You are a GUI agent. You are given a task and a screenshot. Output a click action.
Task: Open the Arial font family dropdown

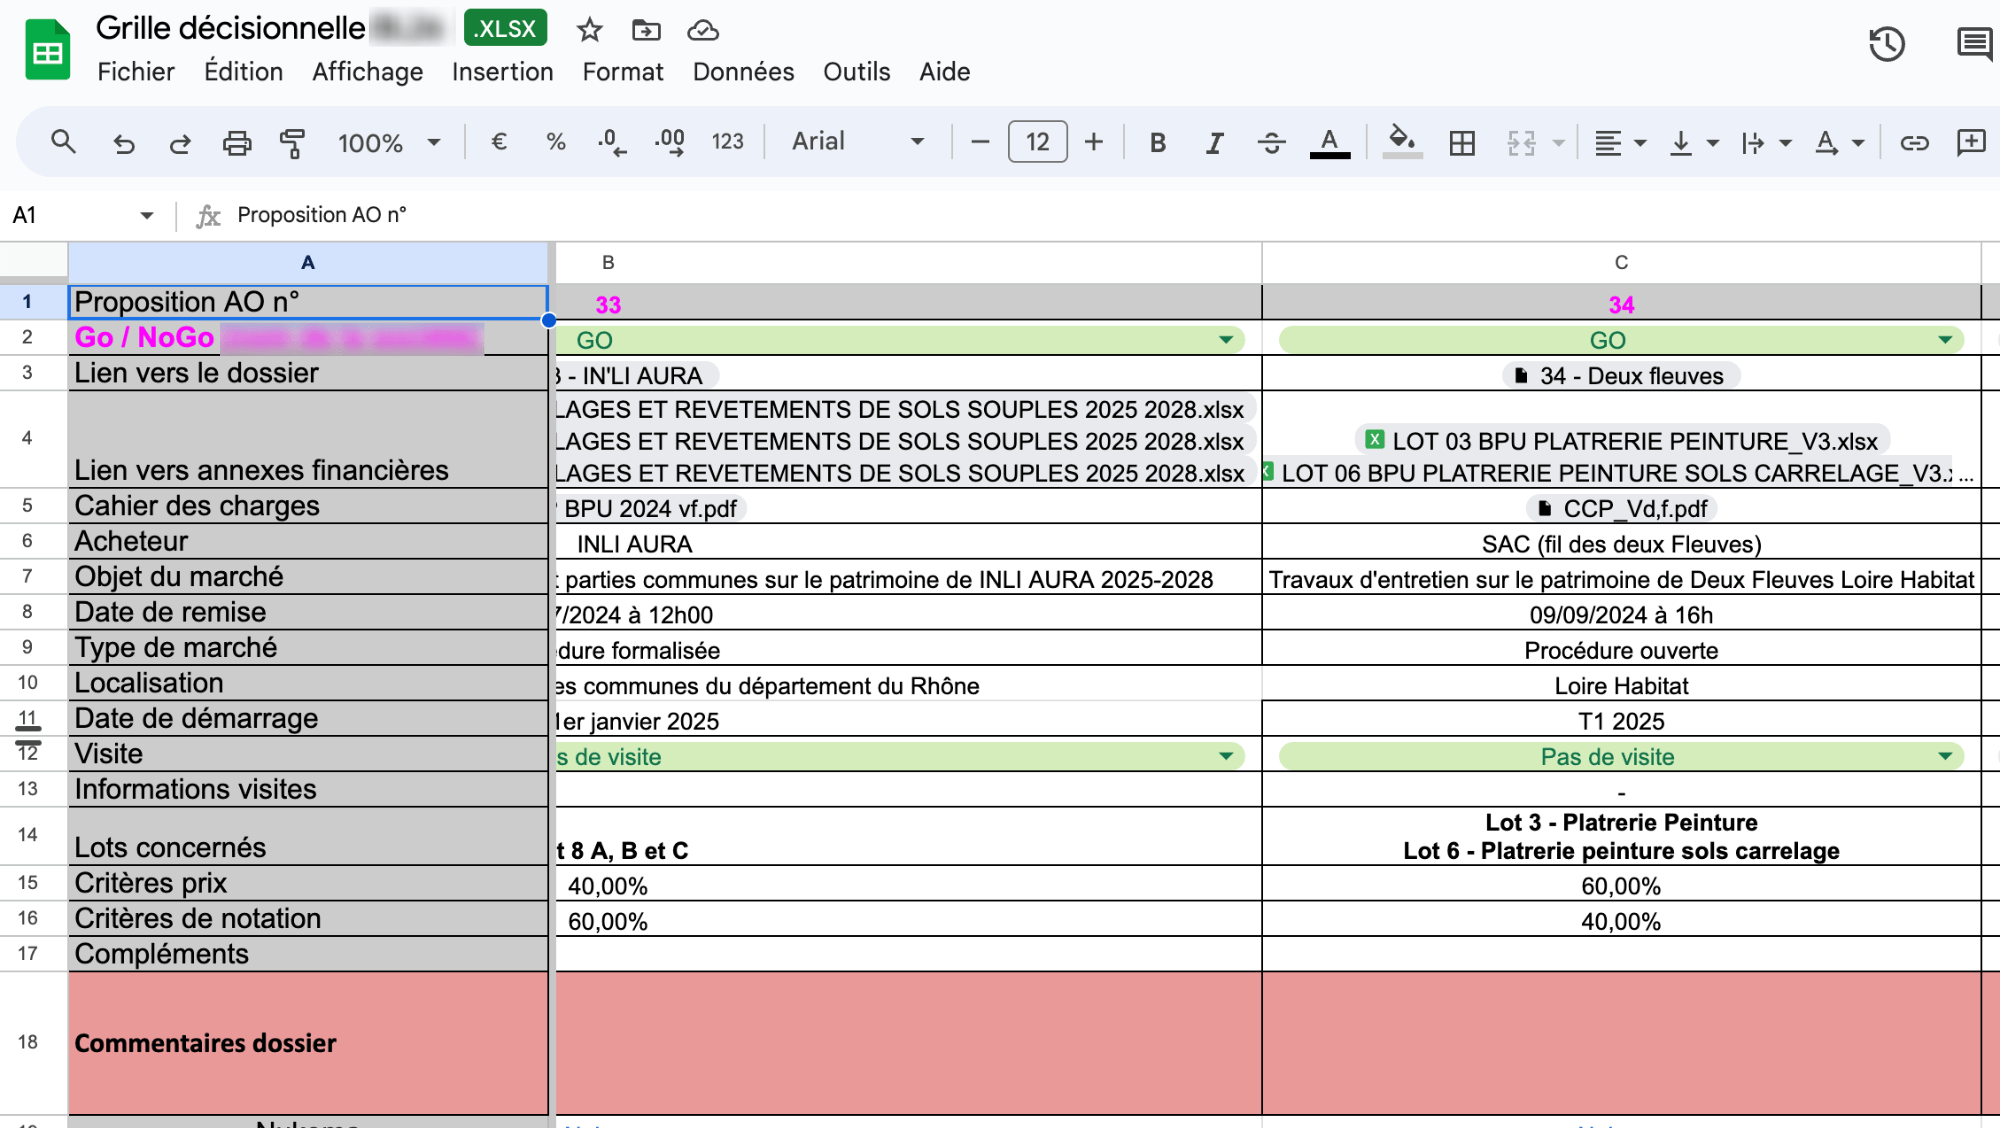pos(857,142)
